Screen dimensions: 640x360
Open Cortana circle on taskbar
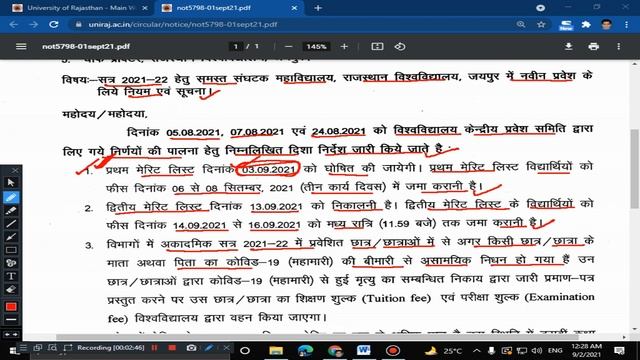[x=245, y=351]
